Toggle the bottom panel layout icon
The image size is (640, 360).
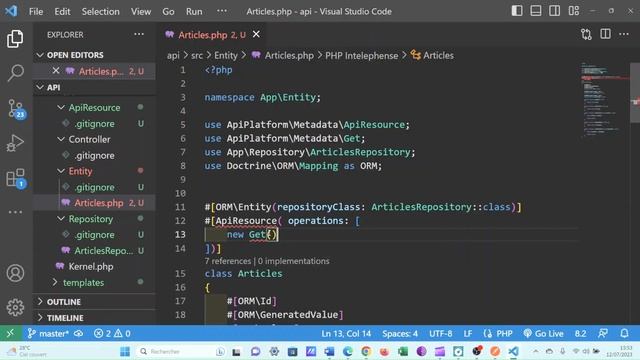[536, 11]
